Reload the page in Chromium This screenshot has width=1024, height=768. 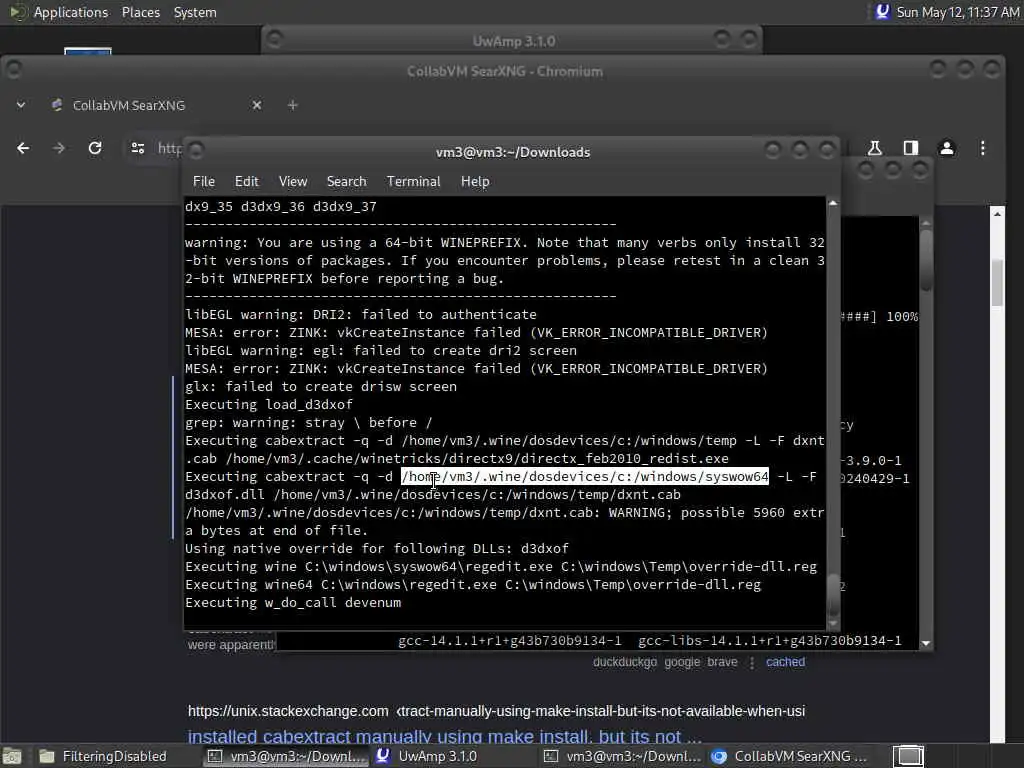[95, 148]
